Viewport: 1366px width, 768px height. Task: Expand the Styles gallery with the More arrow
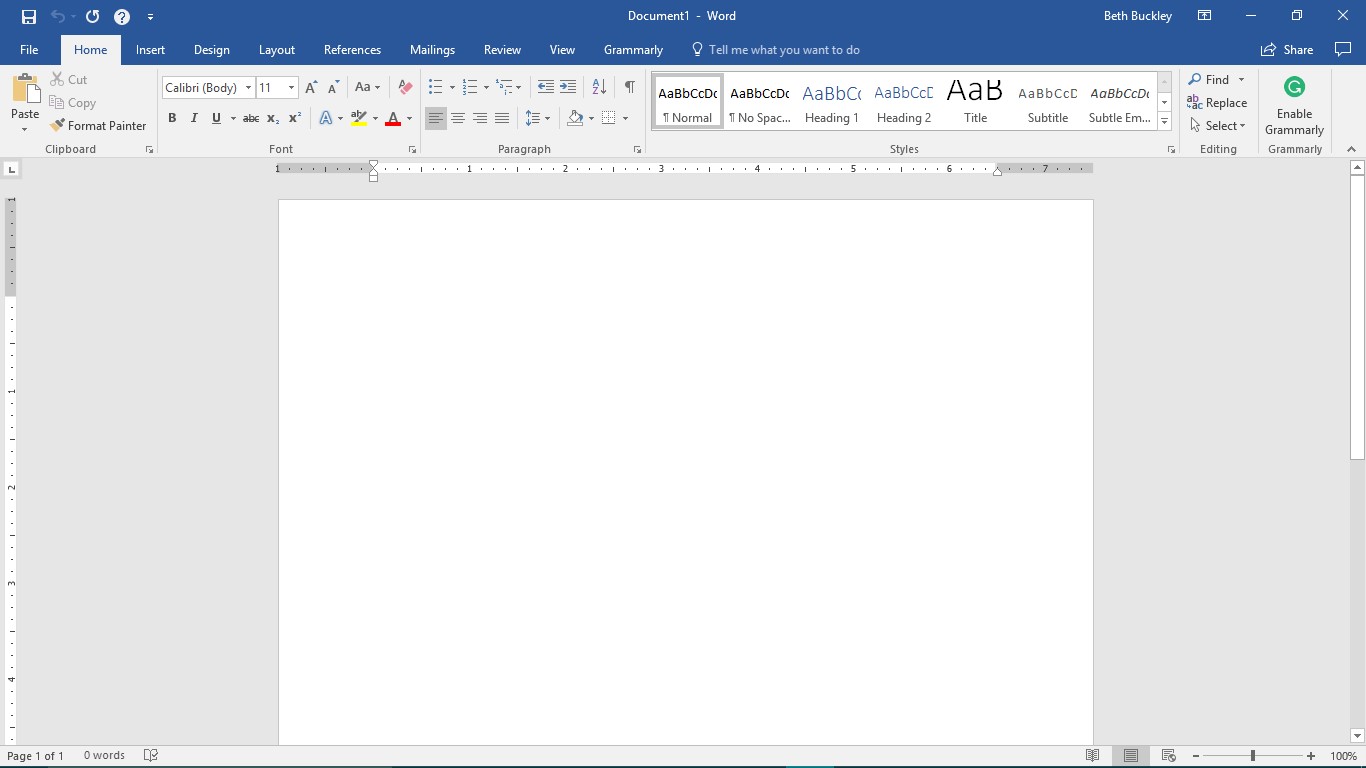pos(1164,122)
